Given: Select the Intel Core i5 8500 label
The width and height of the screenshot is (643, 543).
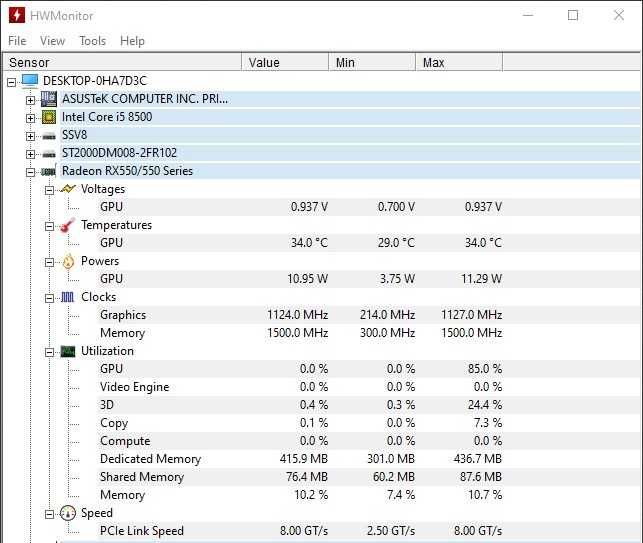Looking at the screenshot, I should click(x=107, y=117).
